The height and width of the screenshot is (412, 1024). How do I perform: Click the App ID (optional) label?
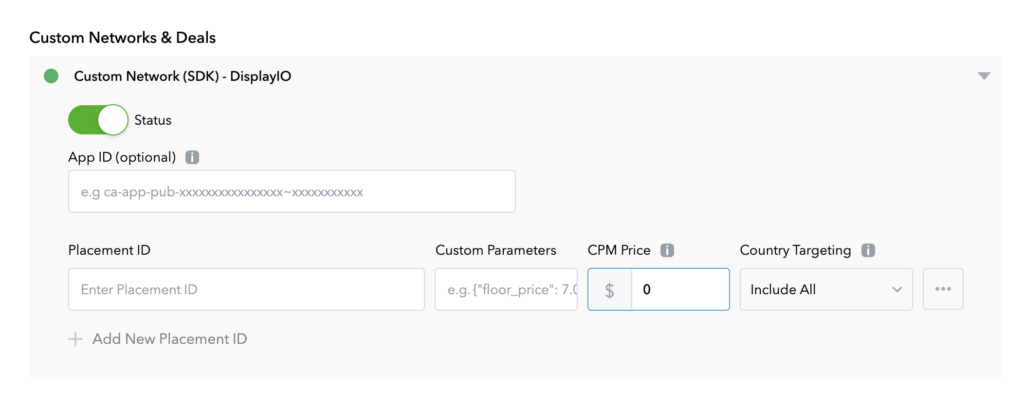tap(122, 157)
